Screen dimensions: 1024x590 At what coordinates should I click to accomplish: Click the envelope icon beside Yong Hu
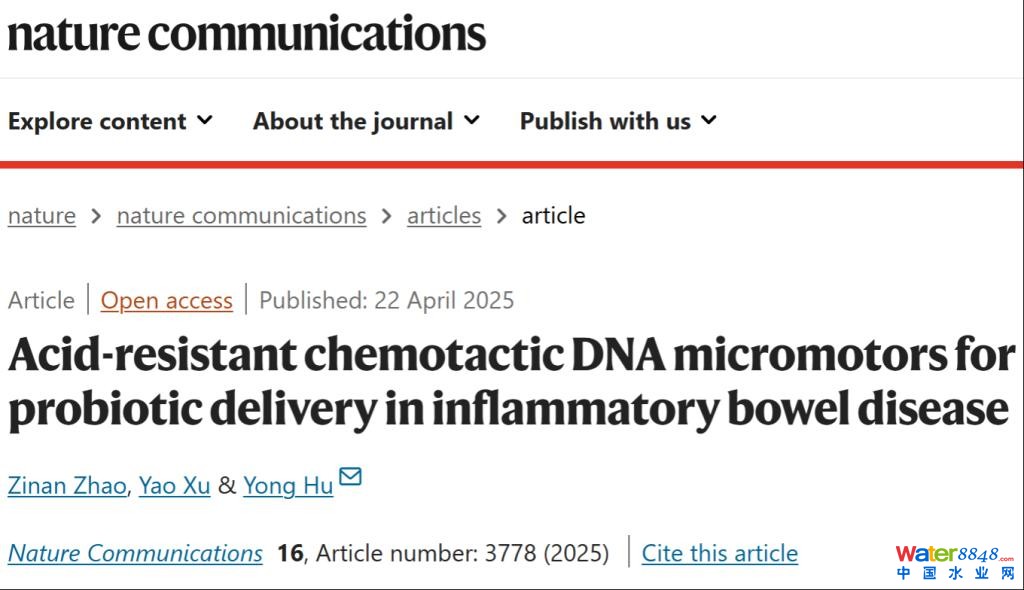350,476
